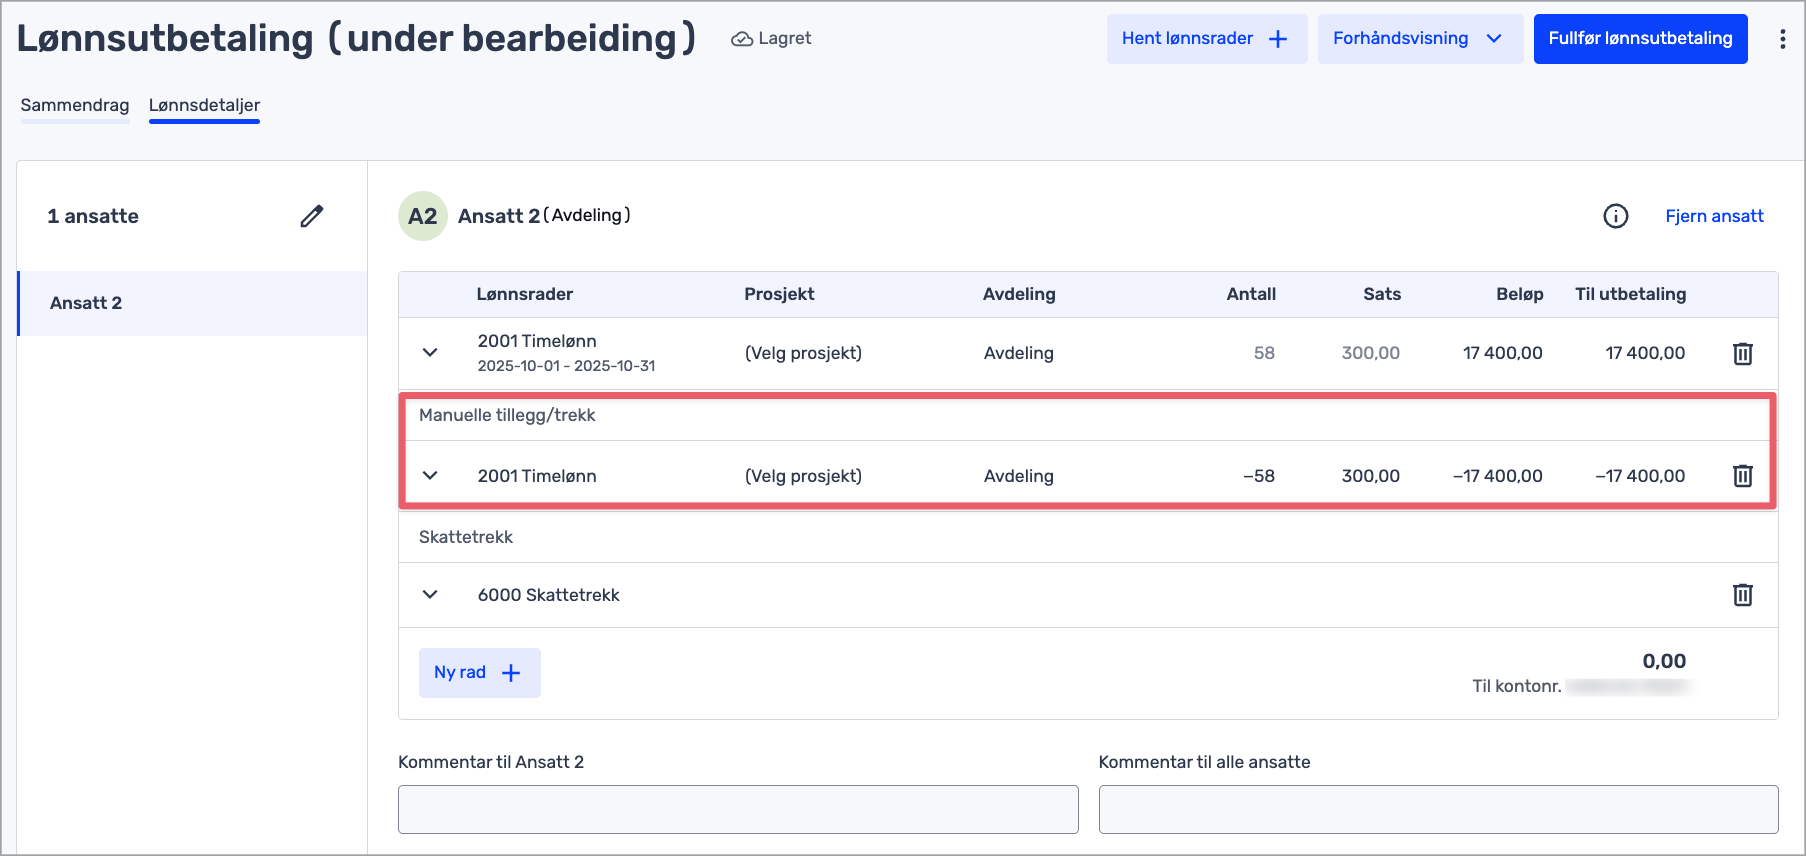
Task: Click the A2 employee avatar
Action: pyautogui.click(x=423, y=216)
